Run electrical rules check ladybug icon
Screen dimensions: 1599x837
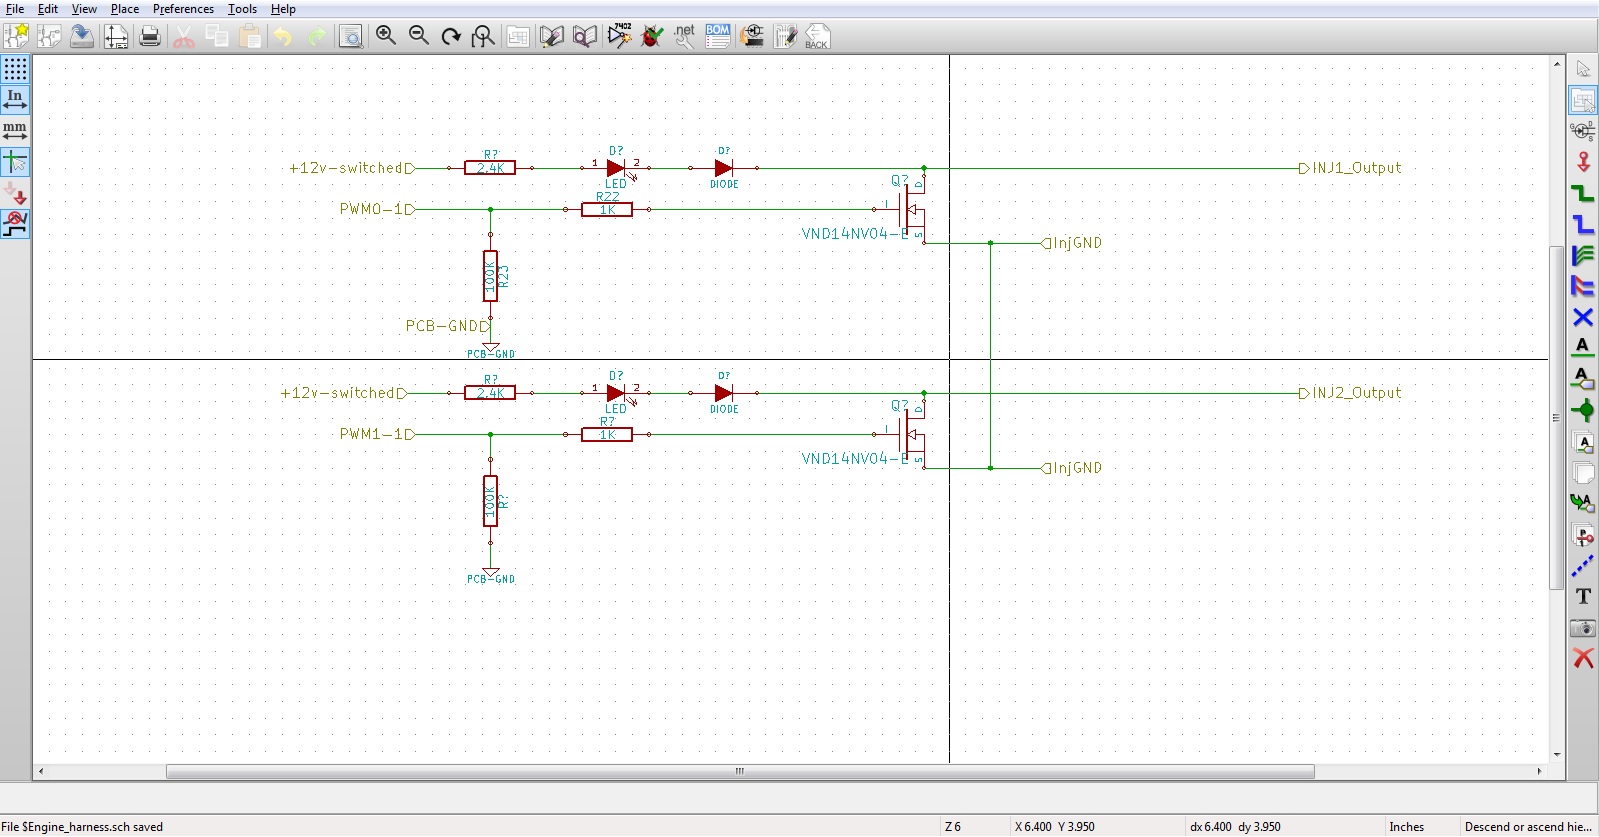point(652,37)
